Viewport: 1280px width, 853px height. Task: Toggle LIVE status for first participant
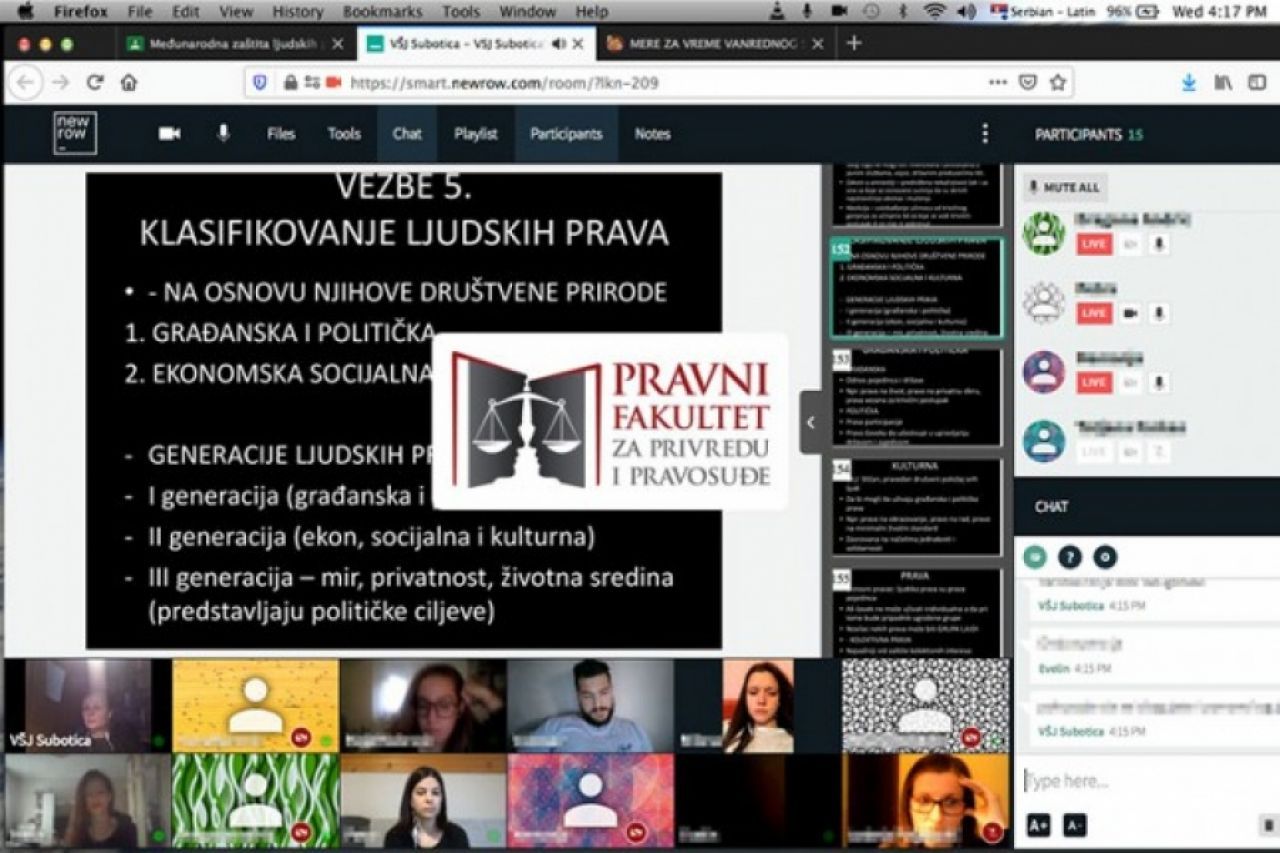[1094, 244]
